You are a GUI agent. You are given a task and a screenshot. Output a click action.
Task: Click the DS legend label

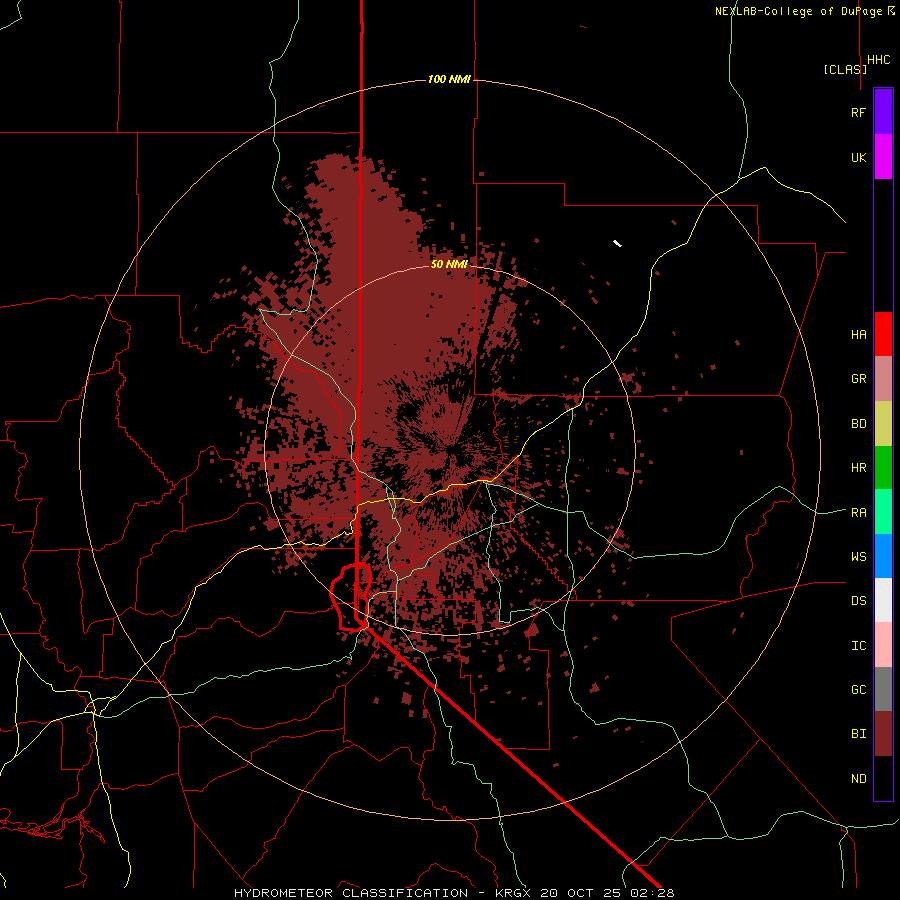[859, 601]
